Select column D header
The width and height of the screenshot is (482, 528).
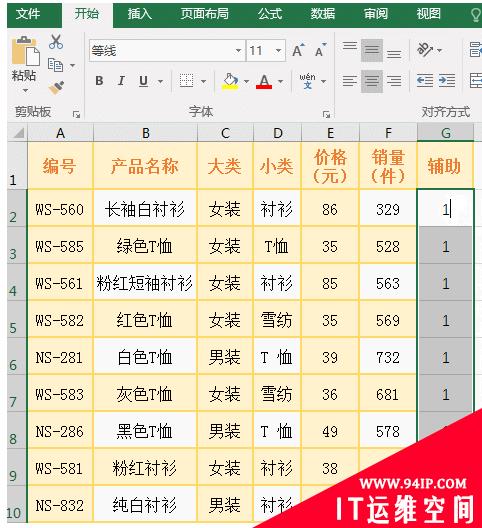point(278,133)
